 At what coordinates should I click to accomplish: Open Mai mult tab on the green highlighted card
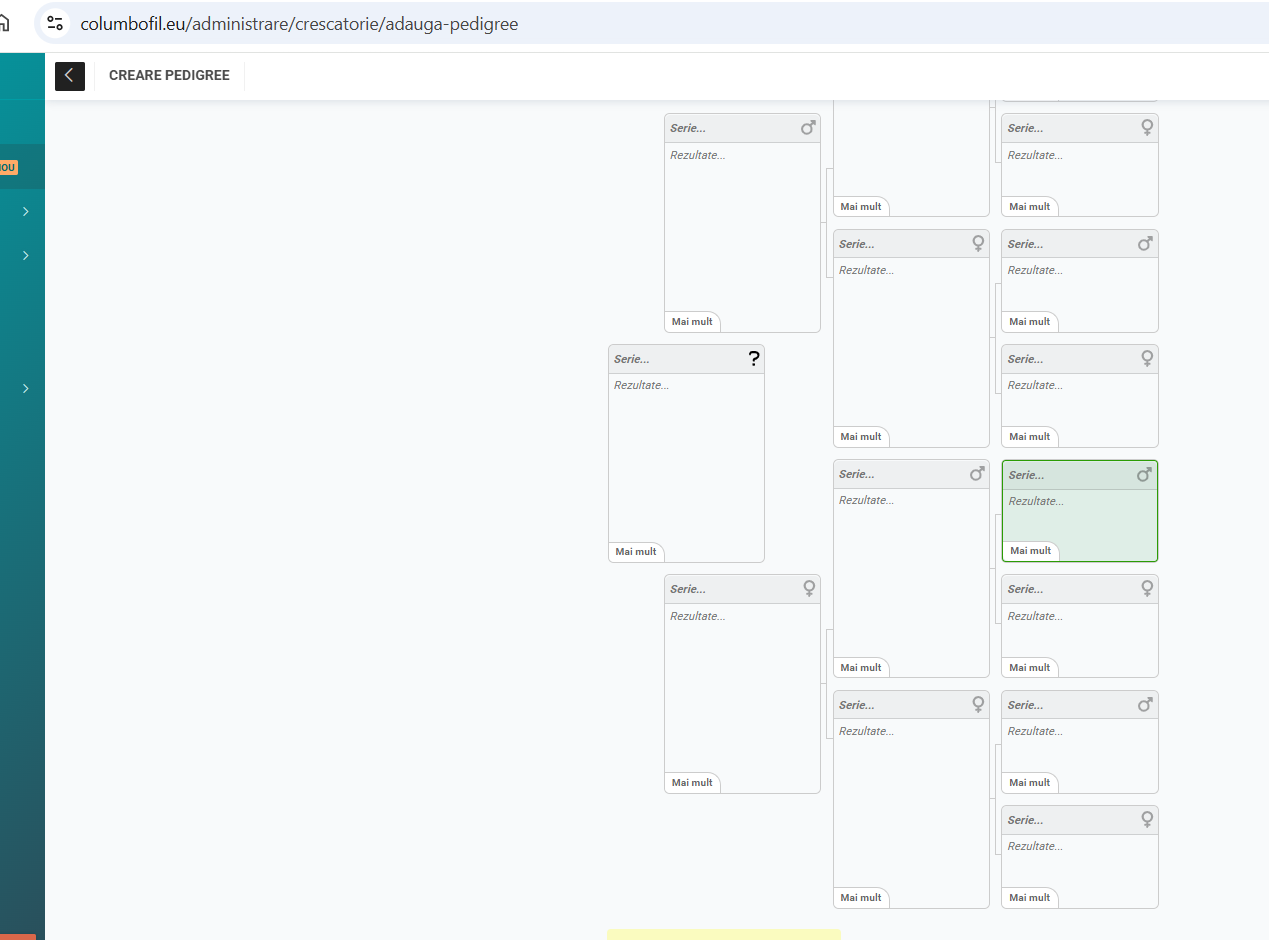pyautogui.click(x=1030, y=551)
